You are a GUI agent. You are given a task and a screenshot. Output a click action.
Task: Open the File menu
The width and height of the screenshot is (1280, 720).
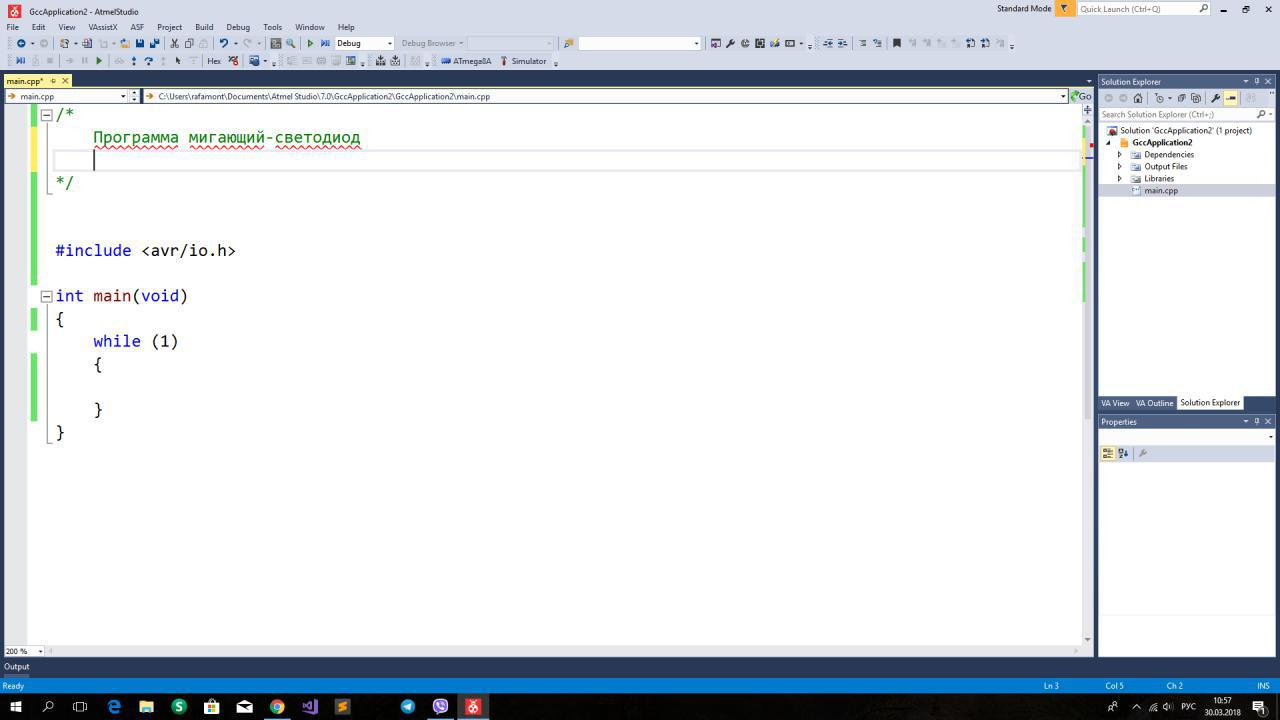click(13, 27)
